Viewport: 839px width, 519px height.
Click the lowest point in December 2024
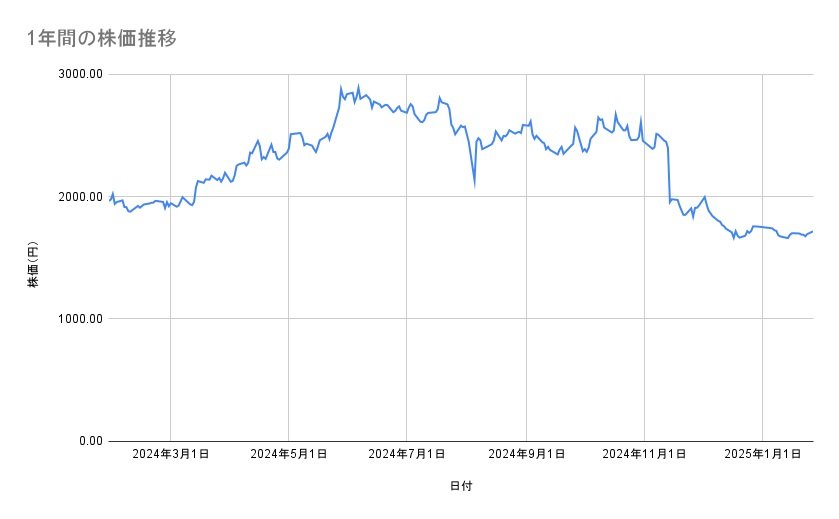tap(734, 238)
